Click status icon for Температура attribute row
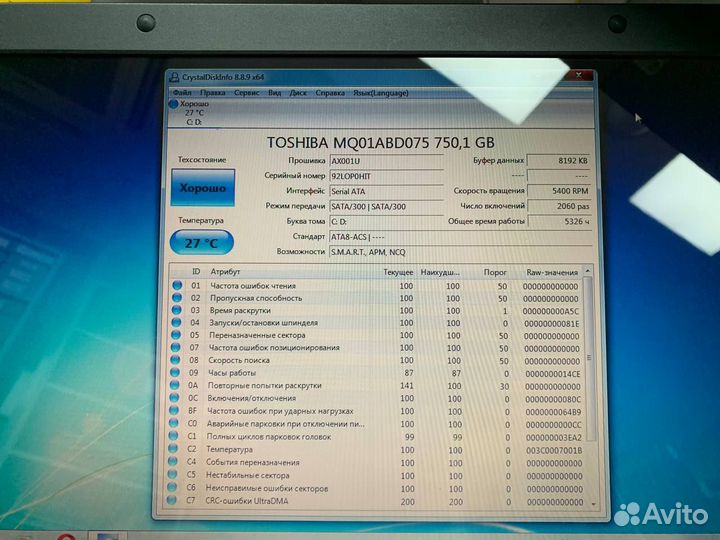Viewport: 720px width, 540px height. [173, 449]
